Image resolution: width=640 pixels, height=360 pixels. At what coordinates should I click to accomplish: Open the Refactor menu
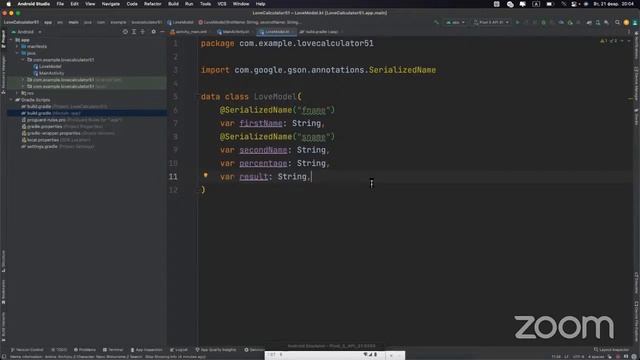point(153,4)
